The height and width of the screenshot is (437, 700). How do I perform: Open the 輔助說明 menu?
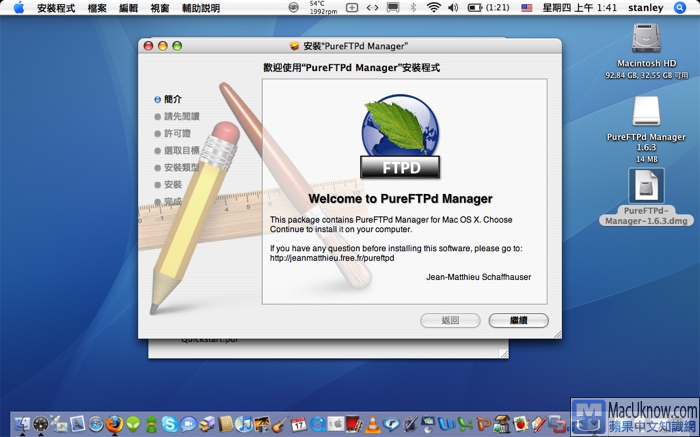coord(201,8)
